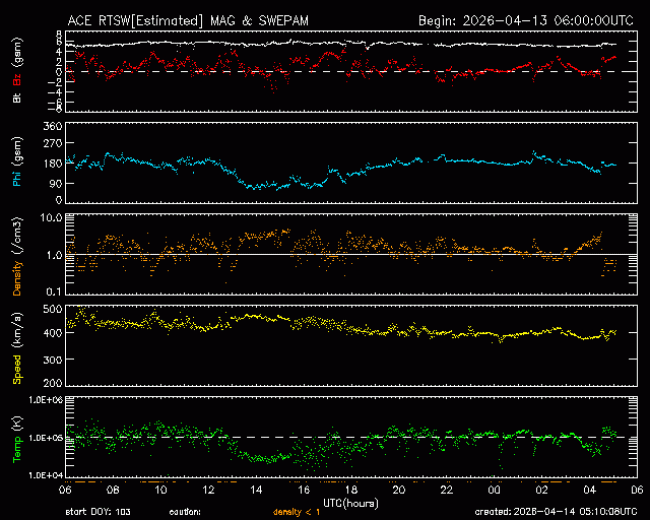Select the "Begin: 2026-04-13 06:00:00UTC" text

(x=526, y=21)
